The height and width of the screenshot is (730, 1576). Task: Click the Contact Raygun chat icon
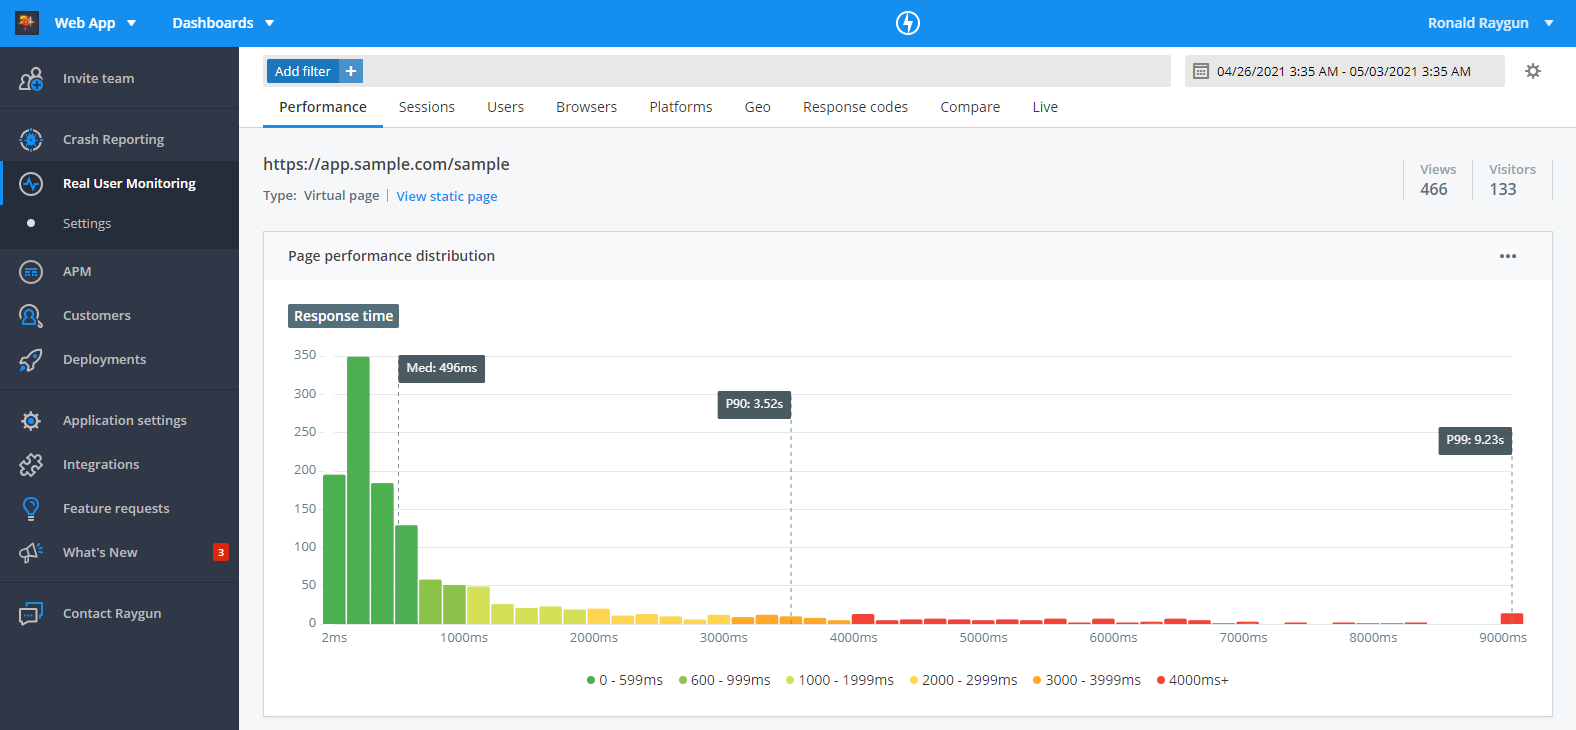click(31, 614)
